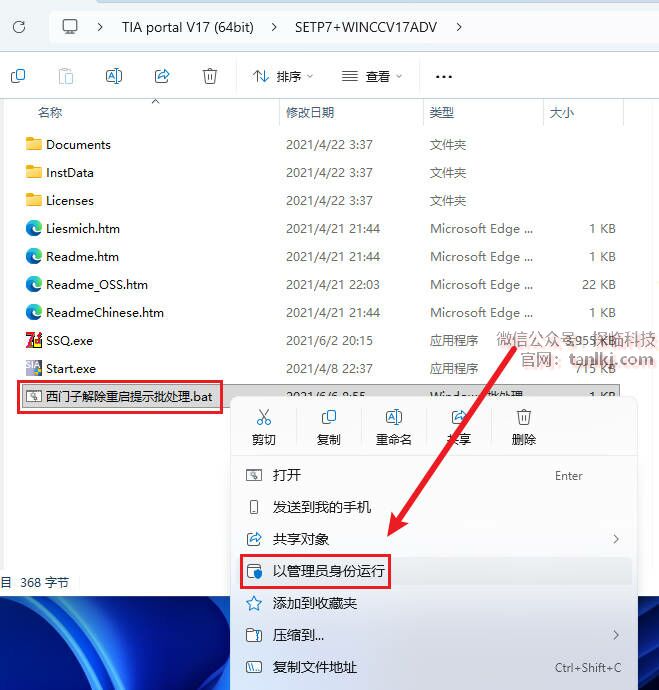659x690 pixels.
Task: Click the InstData folder icon
Action: point(34,172)
